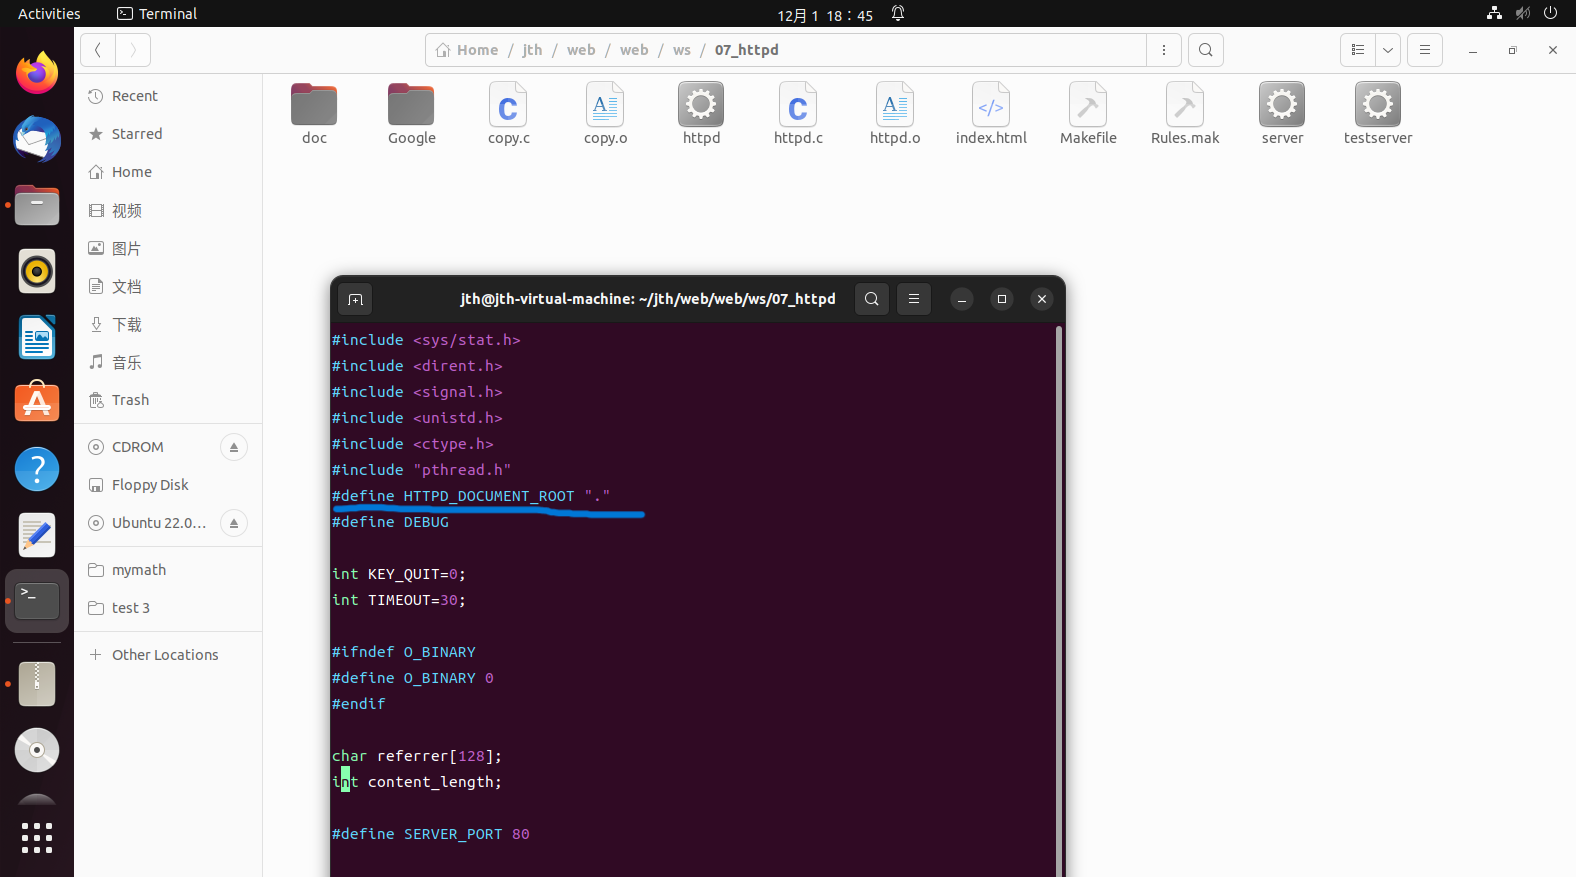
Task: Open the Google folder
Action: [411, 114]
